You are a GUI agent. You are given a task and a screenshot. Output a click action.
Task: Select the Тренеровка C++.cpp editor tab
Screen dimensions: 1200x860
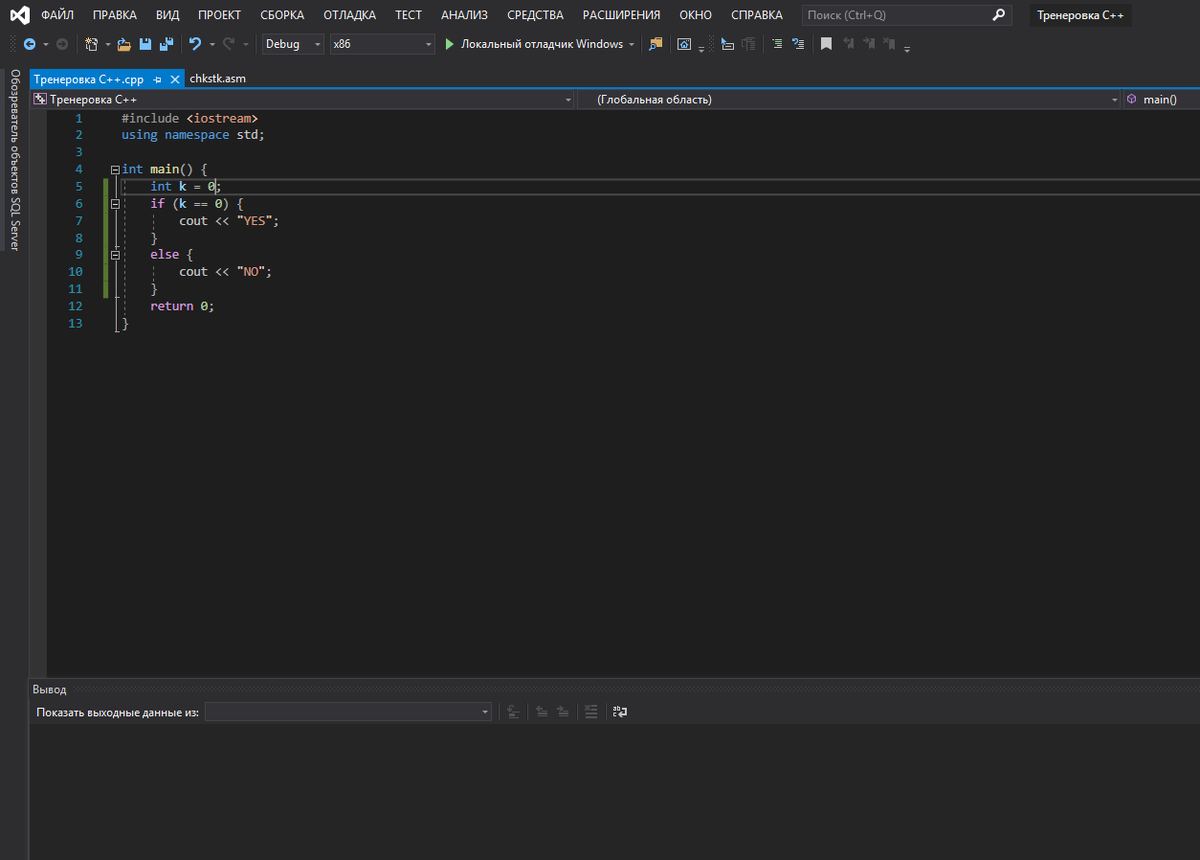click(89, 79)
